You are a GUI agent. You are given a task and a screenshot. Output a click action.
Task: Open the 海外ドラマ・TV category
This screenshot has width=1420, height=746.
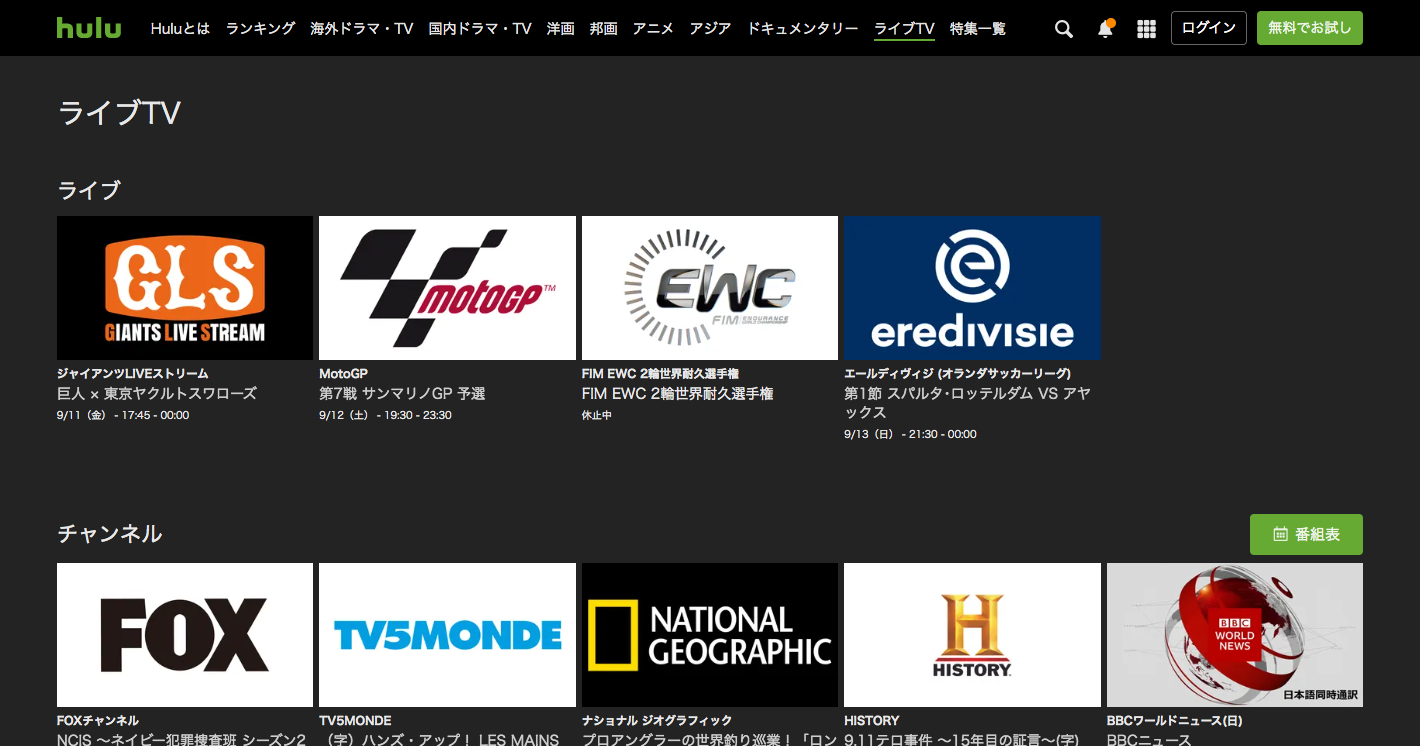click(x=362, y=28)
